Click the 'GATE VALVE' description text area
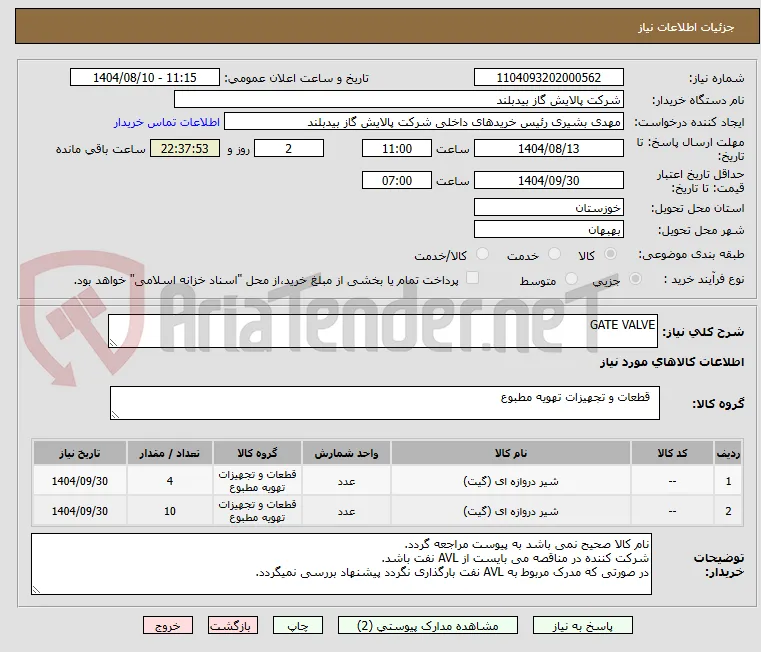The image size is (761, 652). (x=383, y=331)
